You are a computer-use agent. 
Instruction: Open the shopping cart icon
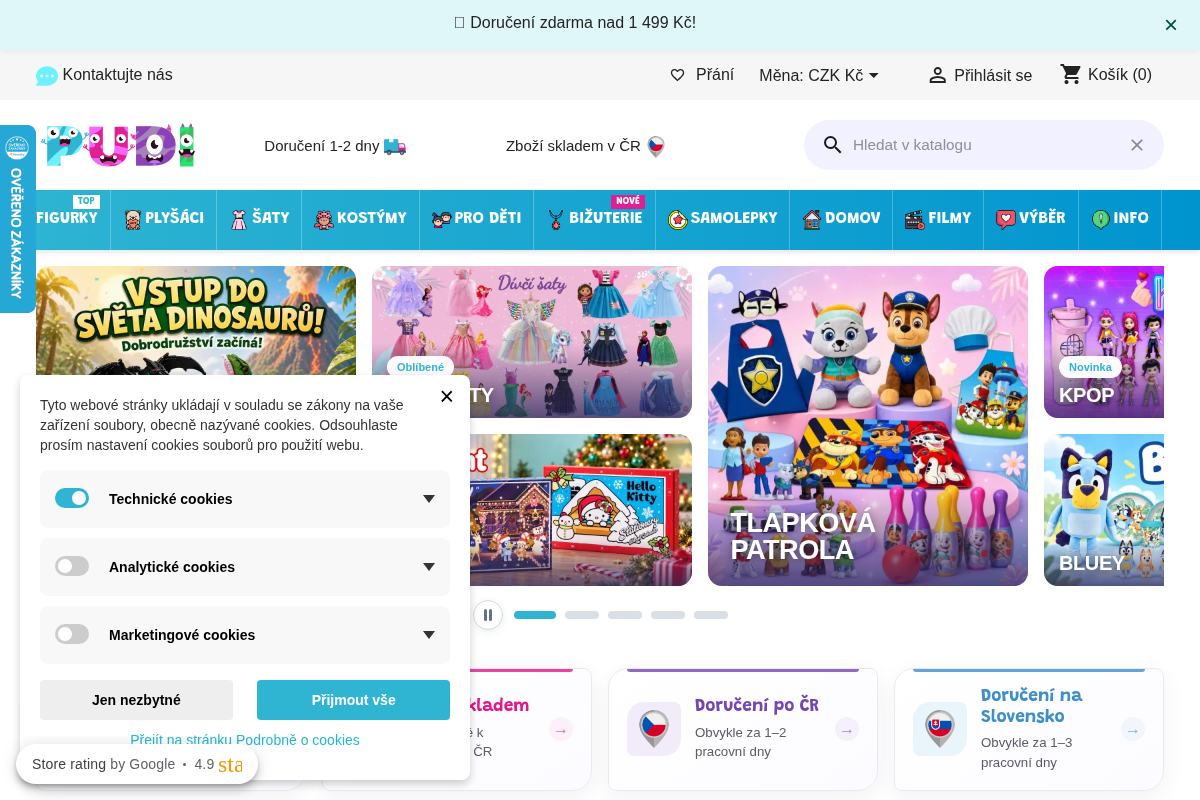point(1071,74)
